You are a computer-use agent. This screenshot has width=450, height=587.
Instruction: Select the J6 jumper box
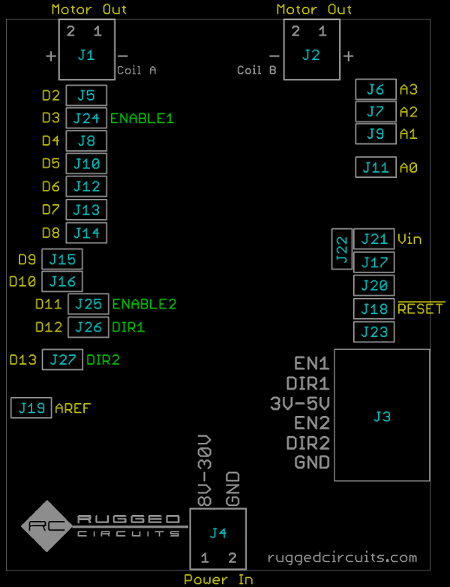pyautogui.click(x=376, y=89)
